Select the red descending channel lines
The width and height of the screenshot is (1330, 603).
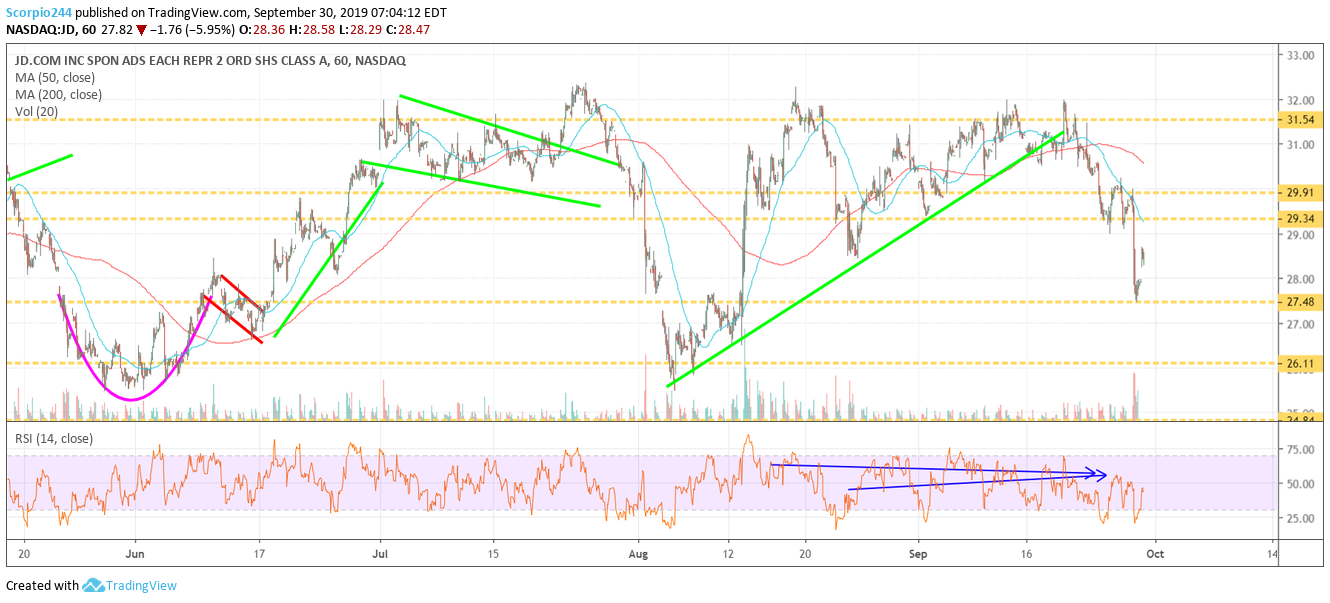point(234,308)
